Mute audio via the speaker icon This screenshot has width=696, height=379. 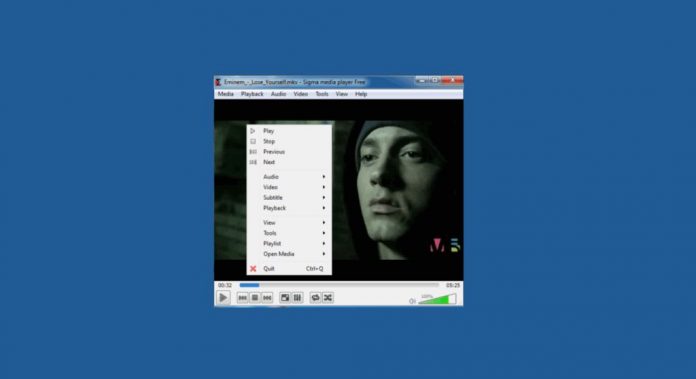point(412,301)
